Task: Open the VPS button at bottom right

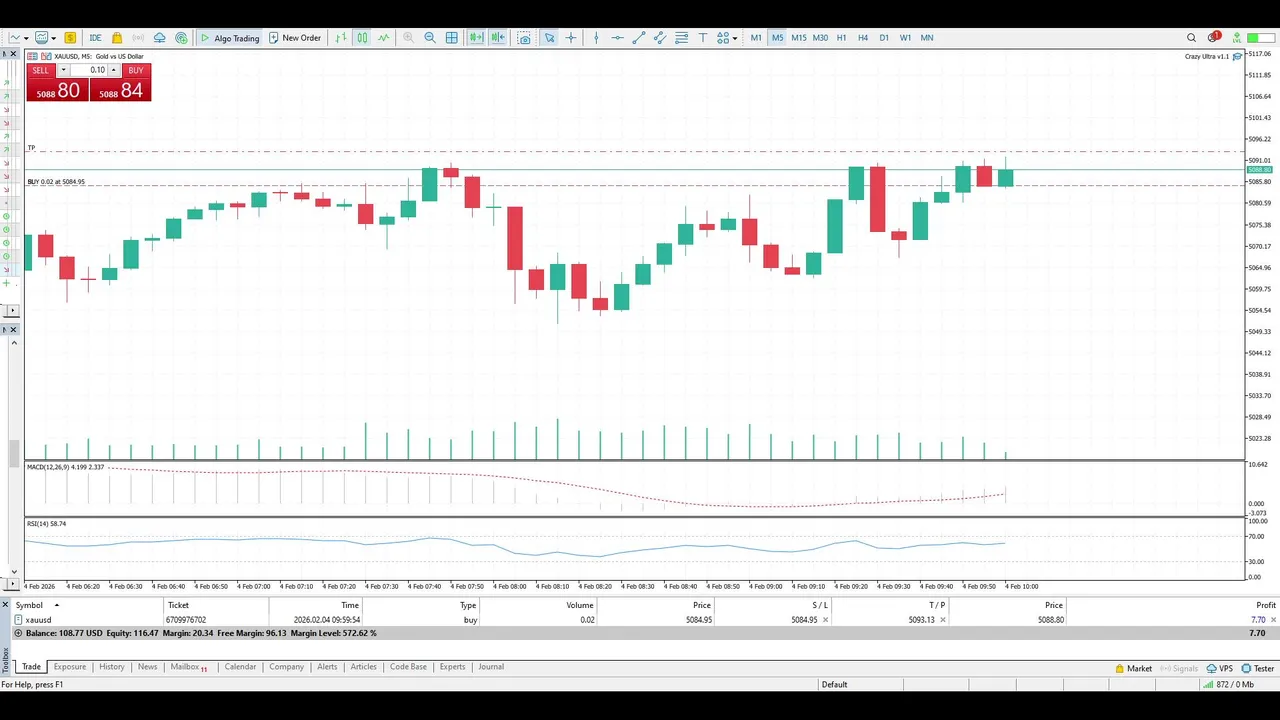Action: (1219, 668)
